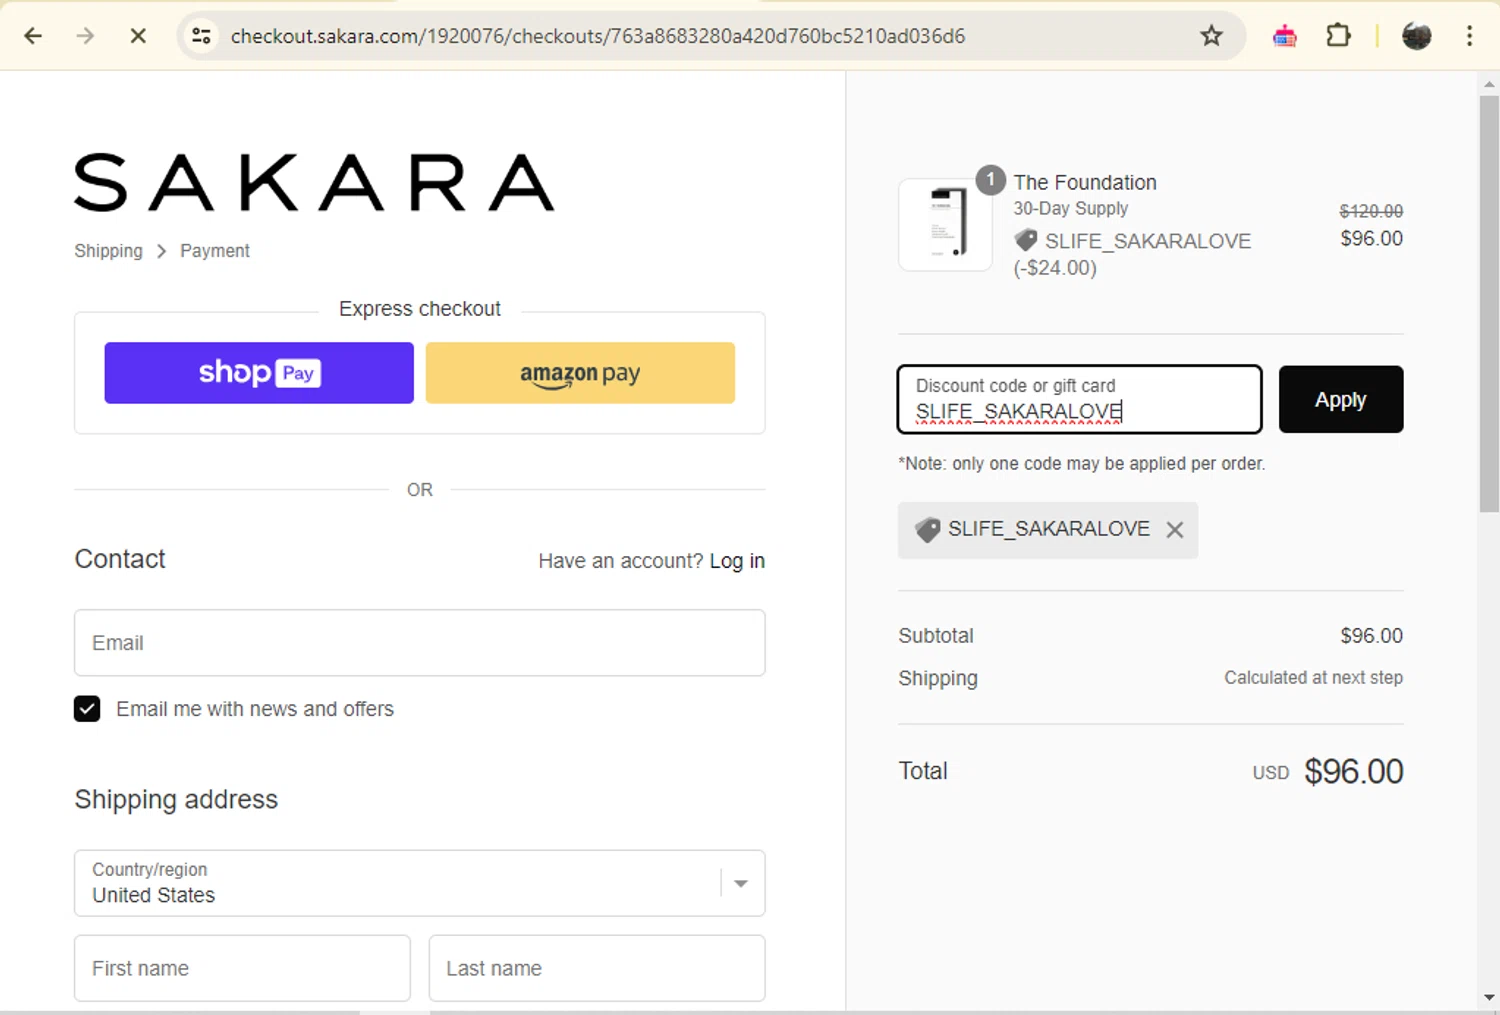Click the address bar URL
The image size is (1500, 1015).
(597, 36)
